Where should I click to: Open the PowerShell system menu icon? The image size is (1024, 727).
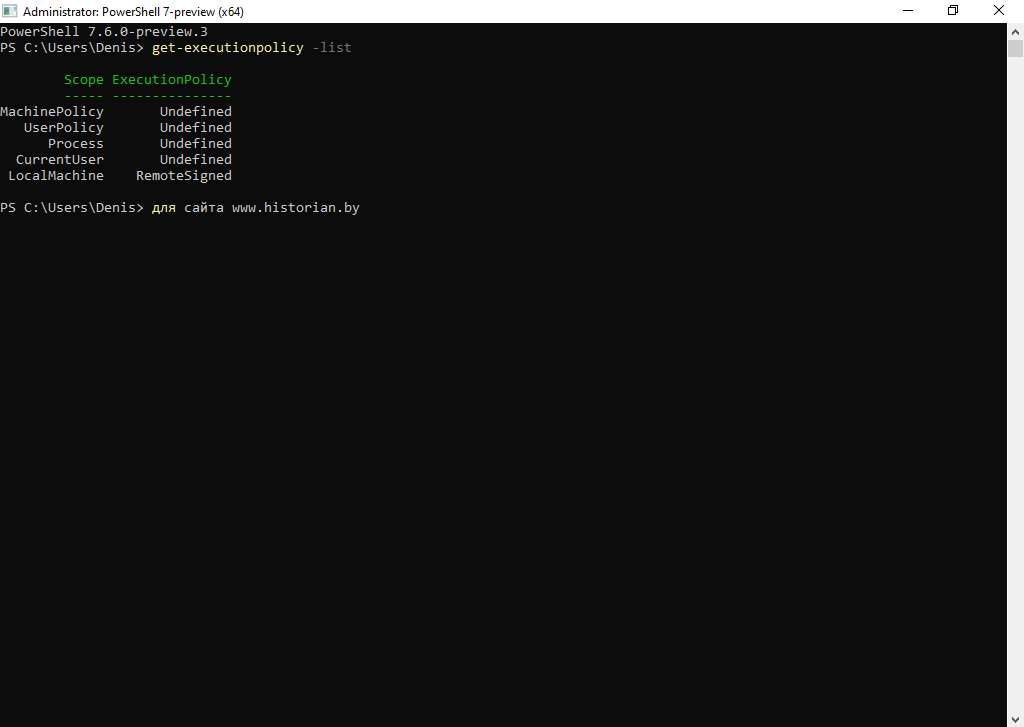coord(10,11)
